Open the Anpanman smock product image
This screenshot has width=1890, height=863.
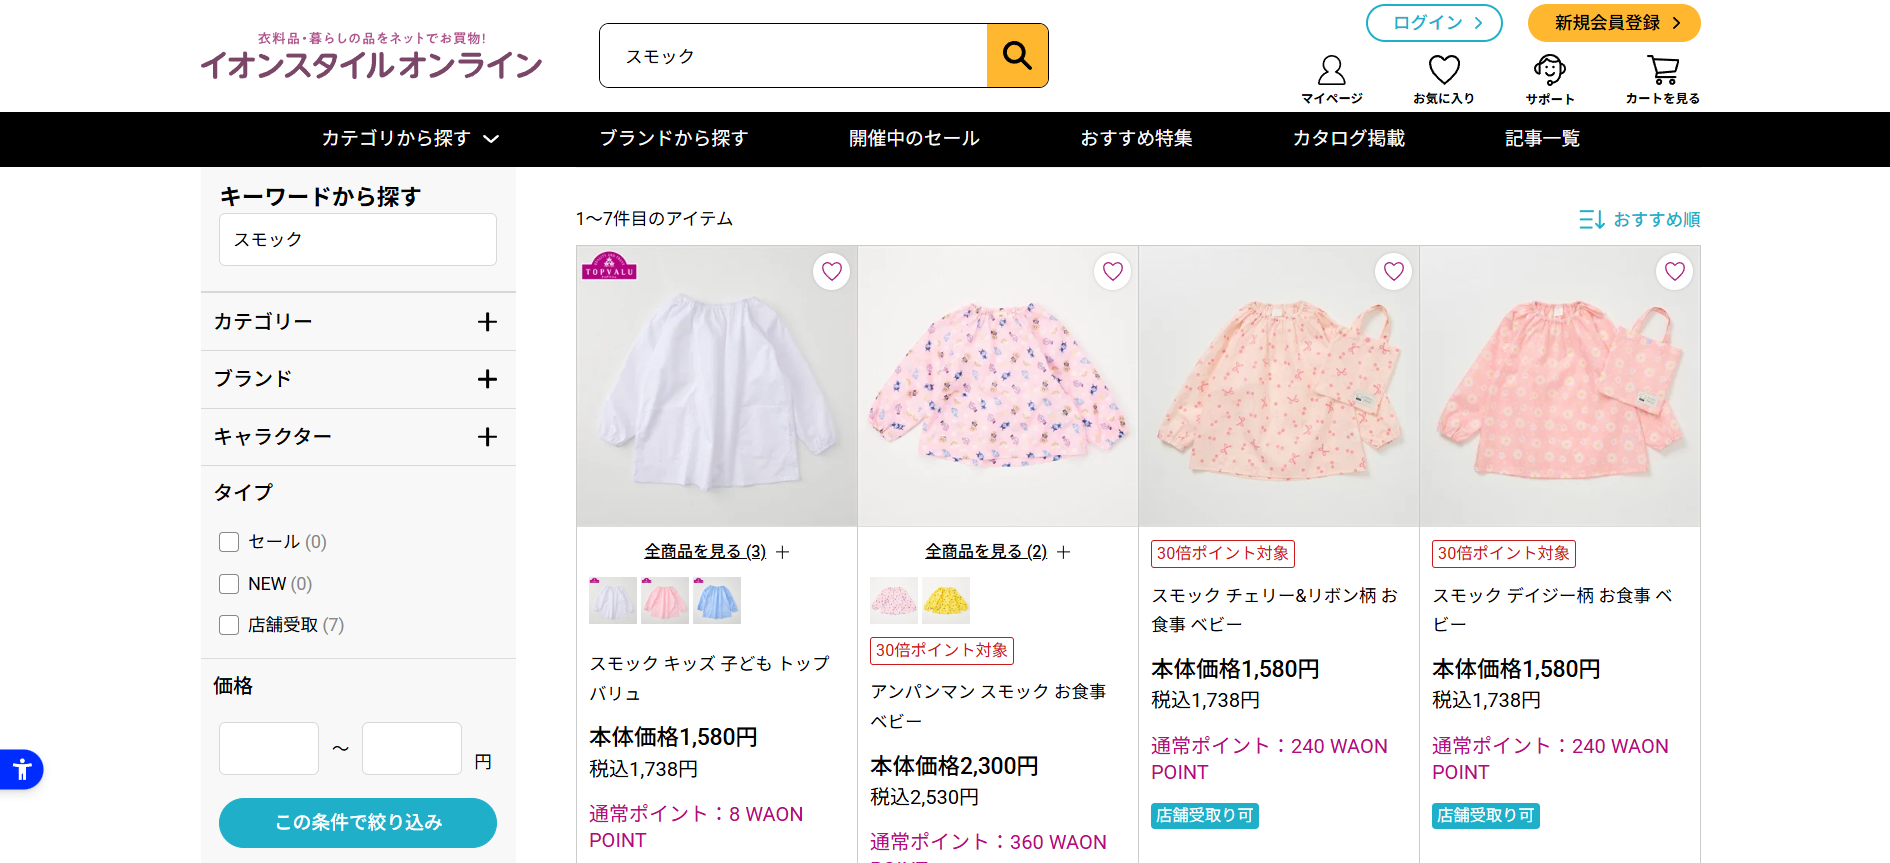[998, 386]
